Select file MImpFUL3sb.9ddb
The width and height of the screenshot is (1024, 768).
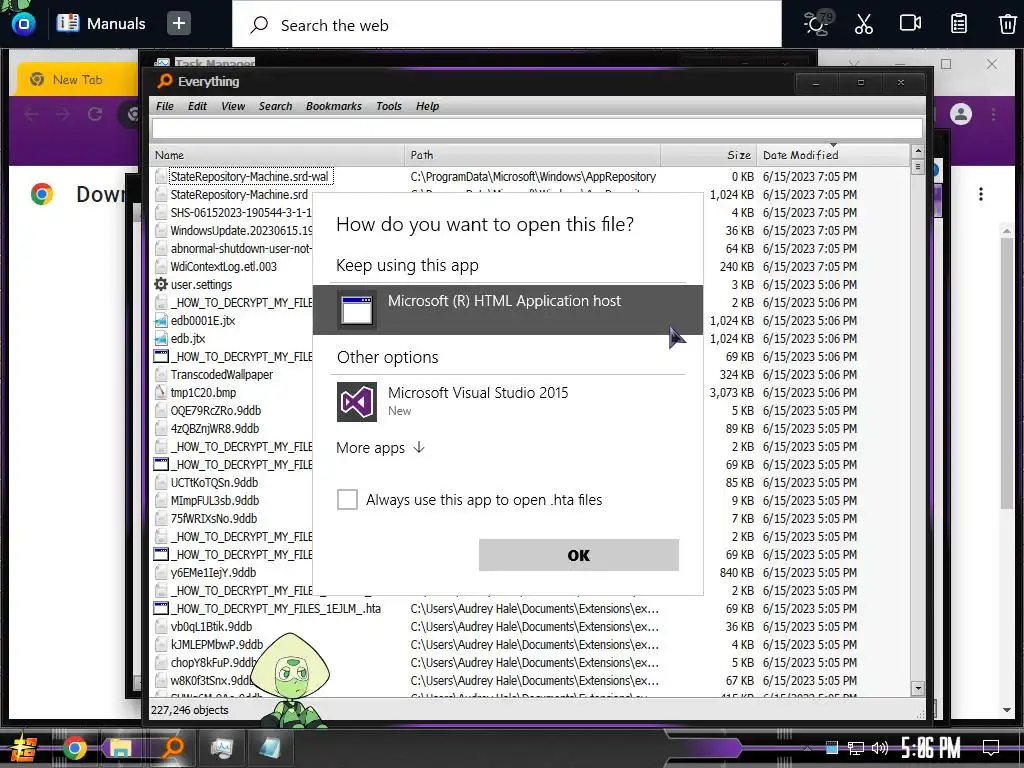click(x=215, y=501)
